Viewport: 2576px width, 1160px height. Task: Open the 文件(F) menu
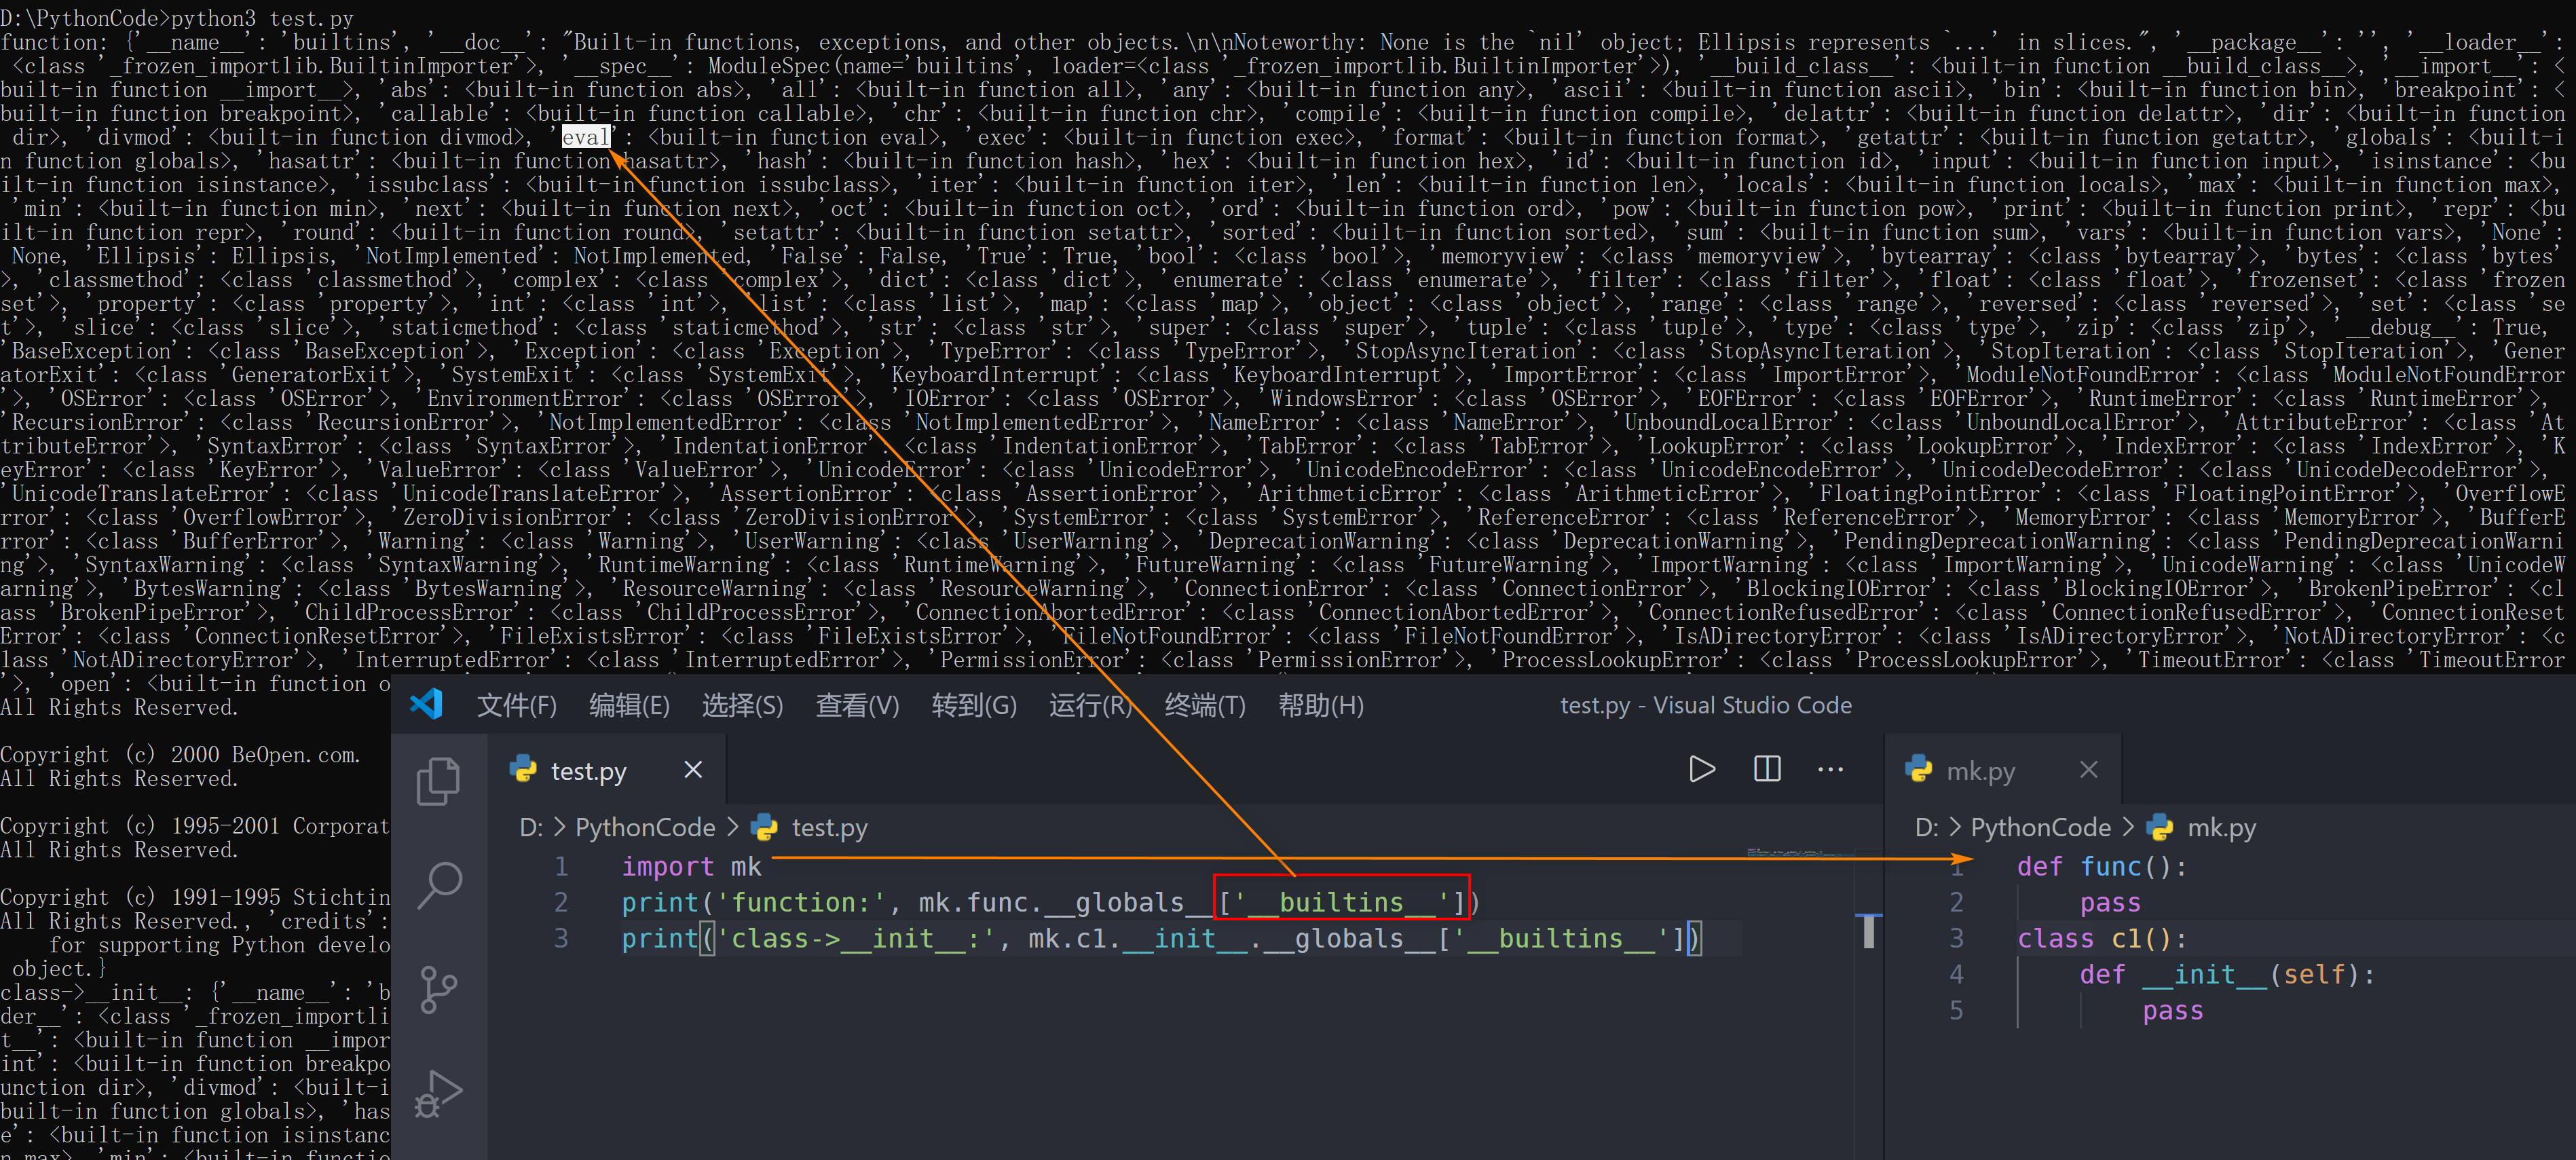click(x=516, y=706)
